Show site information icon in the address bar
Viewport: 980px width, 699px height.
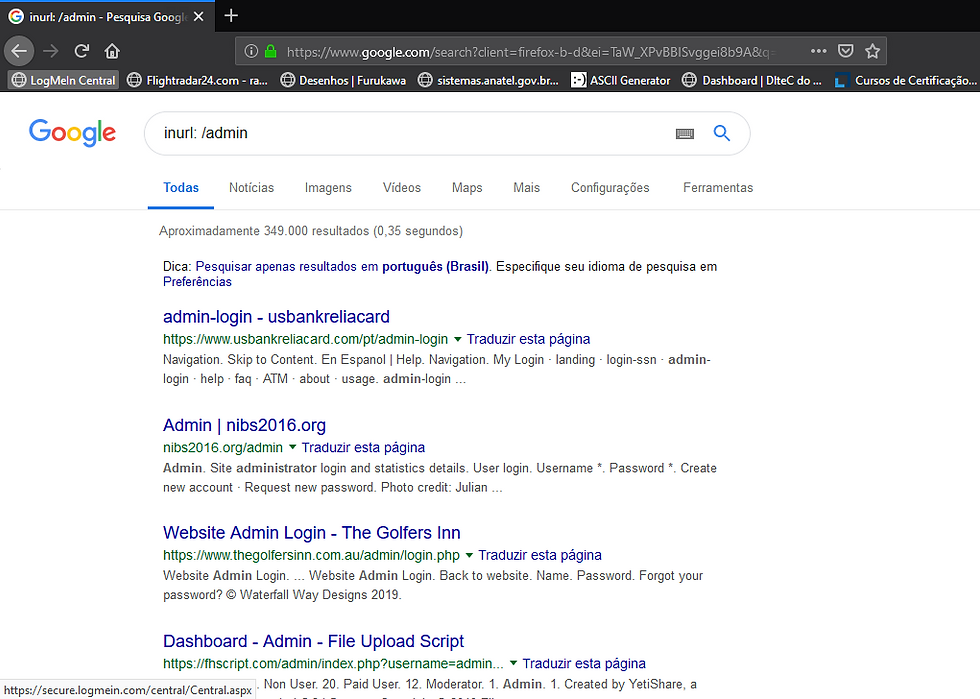pyautogui.click(x=251, y=51)
